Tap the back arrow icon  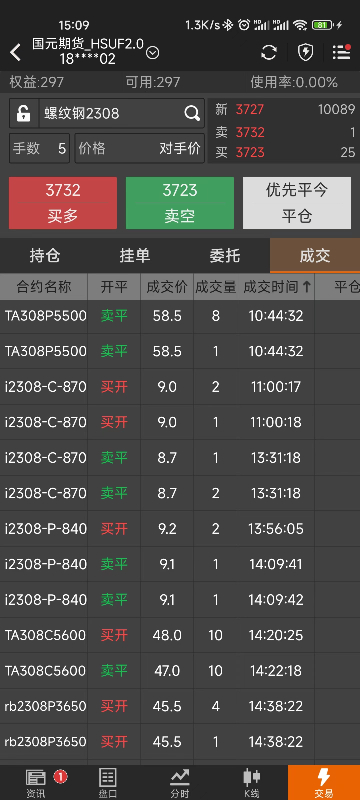15,52
